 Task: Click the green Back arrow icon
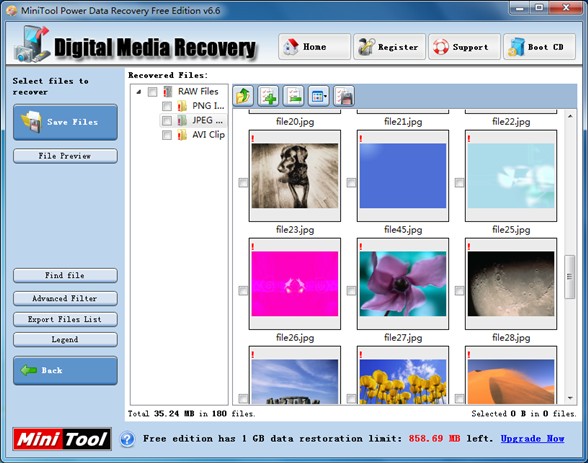click(29, 370)
